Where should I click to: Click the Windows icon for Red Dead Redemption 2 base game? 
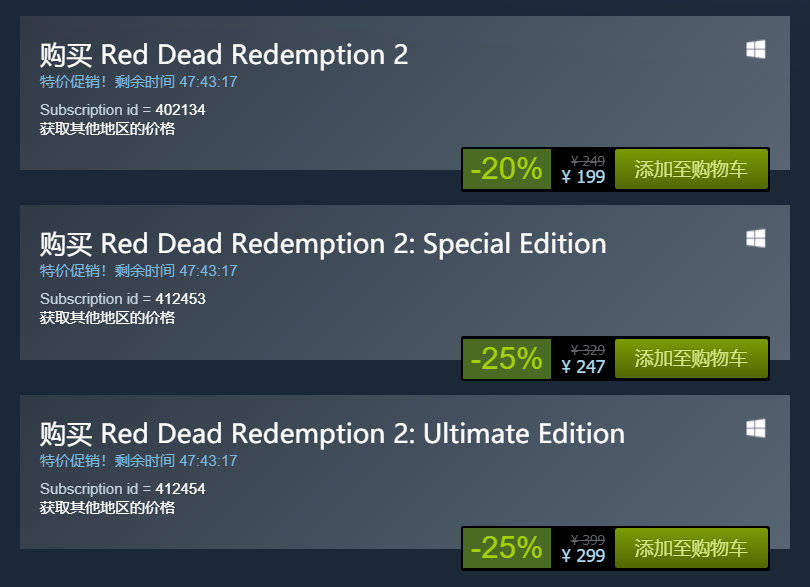pos(756,49)
